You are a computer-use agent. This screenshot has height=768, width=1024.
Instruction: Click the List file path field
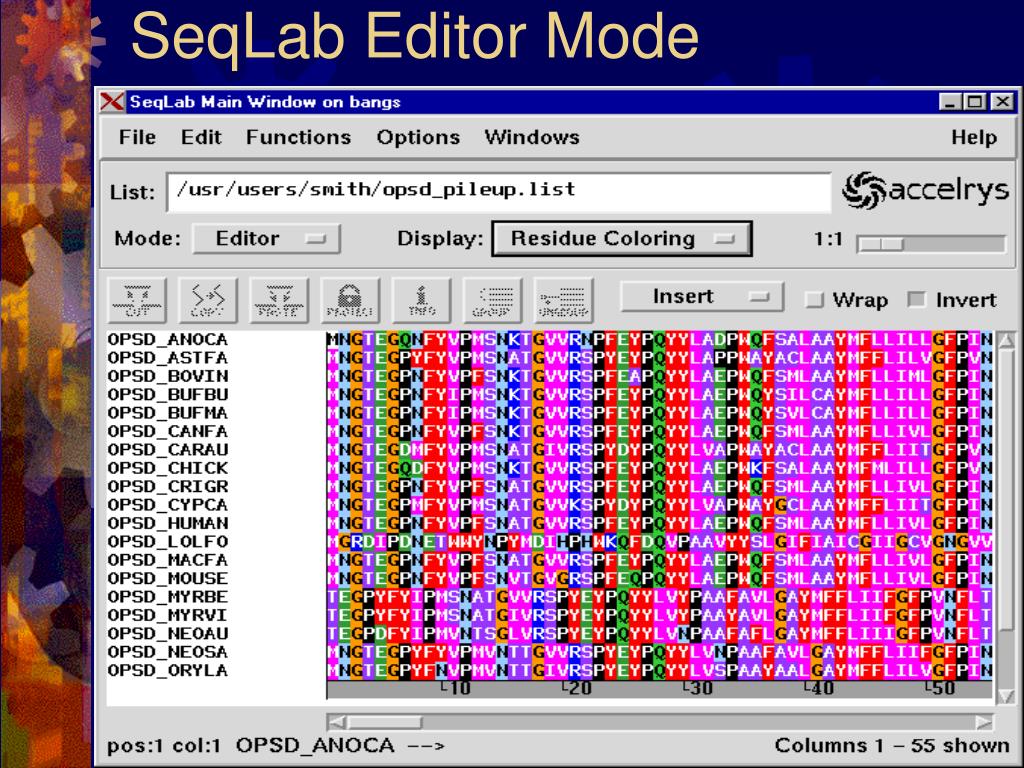tap(499, 192)
